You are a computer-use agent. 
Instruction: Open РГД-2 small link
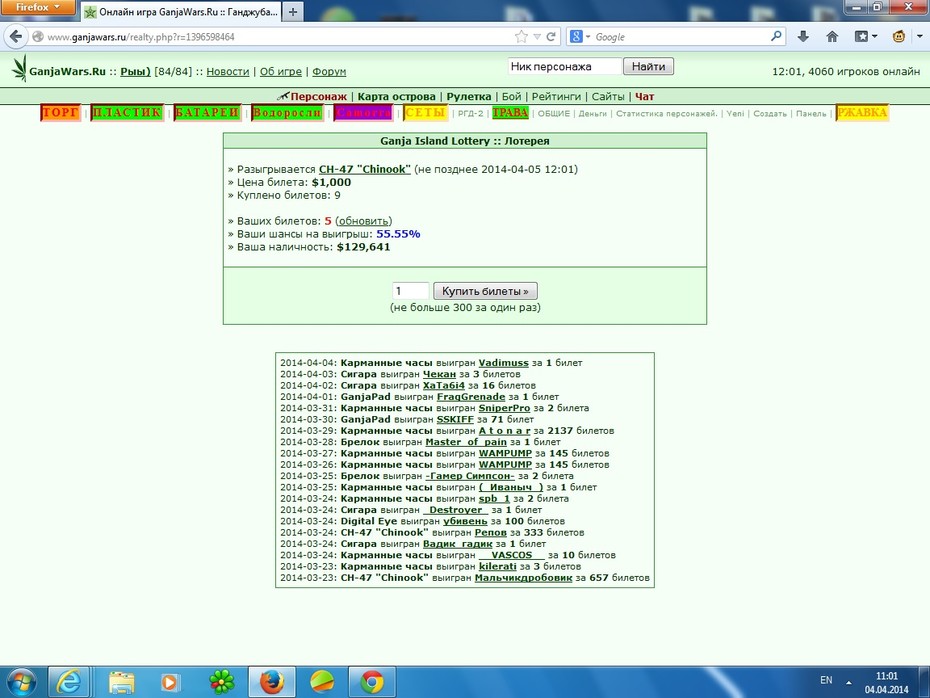pos(470,113)
